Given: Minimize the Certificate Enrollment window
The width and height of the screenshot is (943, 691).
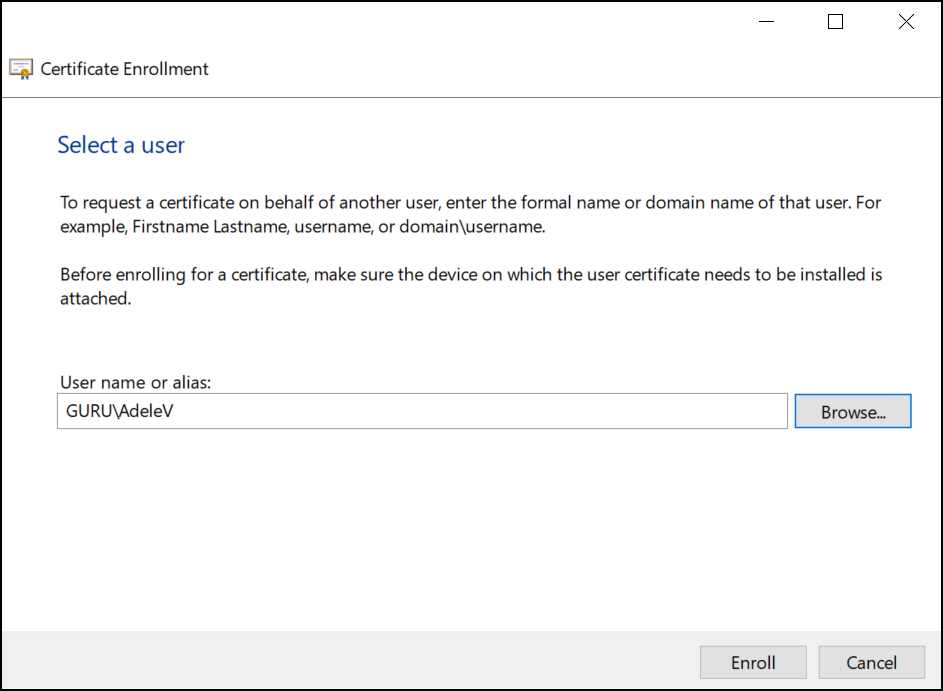Looking at the screenshot, I should tap(766, 22).
